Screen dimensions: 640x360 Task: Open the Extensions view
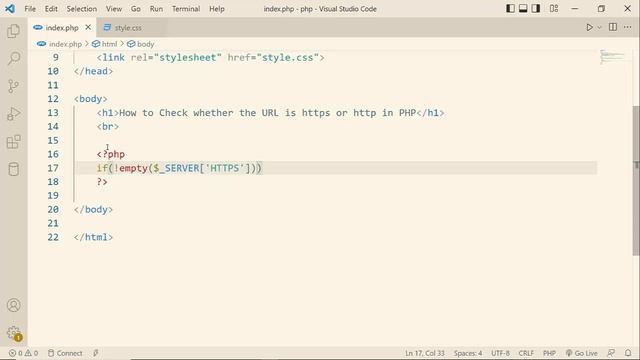pyautogui.click(x=13, y=142)
